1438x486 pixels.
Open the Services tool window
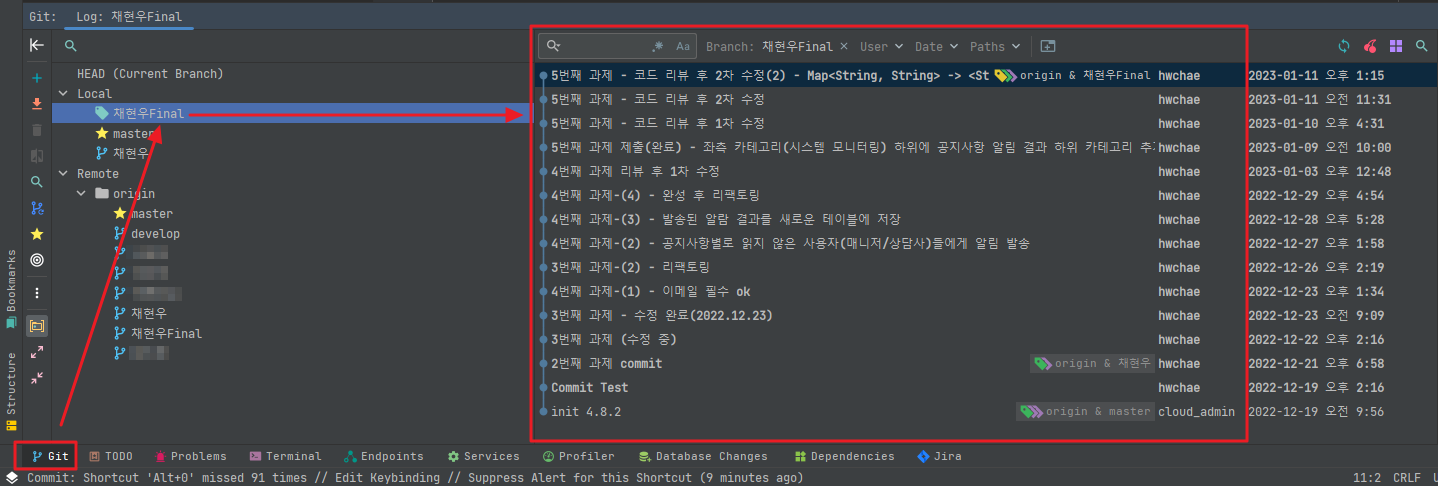point(483,456)
